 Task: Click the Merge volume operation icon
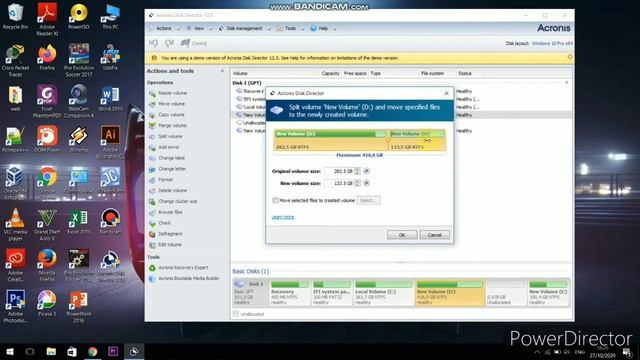coord(152,126)
